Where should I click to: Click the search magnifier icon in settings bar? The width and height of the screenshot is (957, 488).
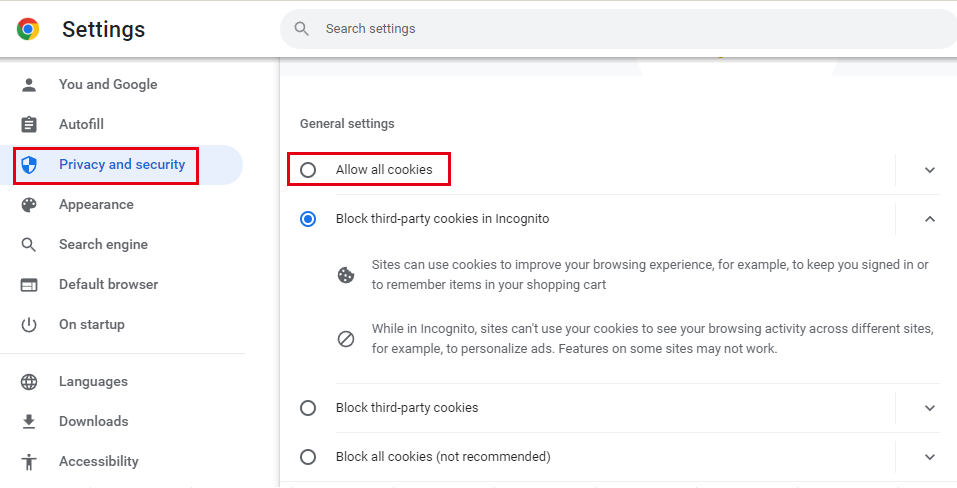tap(302, 29)
